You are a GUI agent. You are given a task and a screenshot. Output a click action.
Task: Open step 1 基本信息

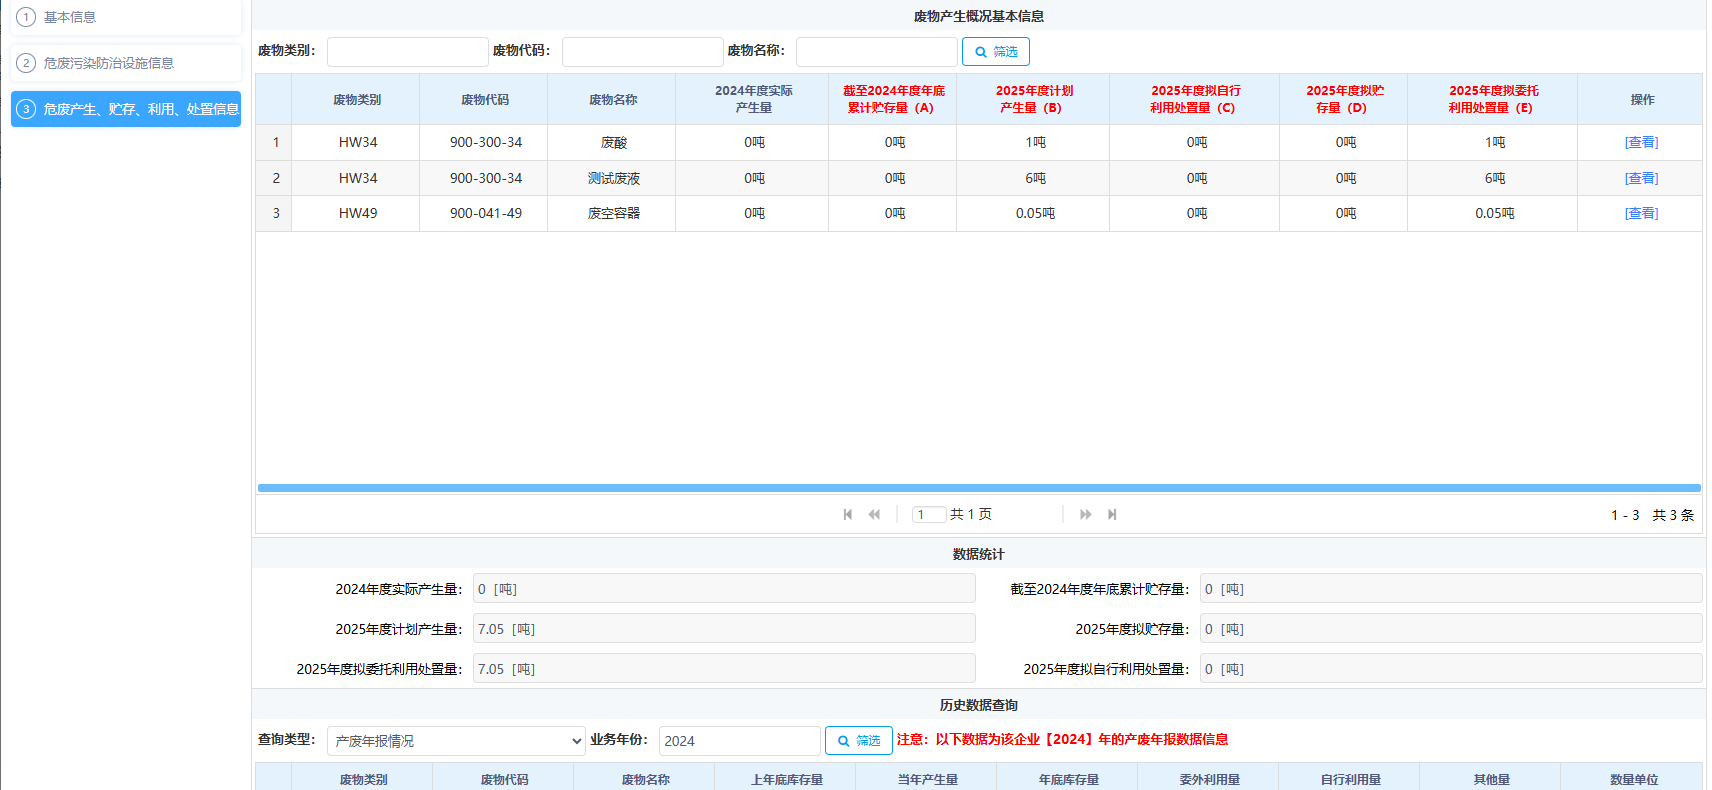pyautogui.click(x=126, y=17)
